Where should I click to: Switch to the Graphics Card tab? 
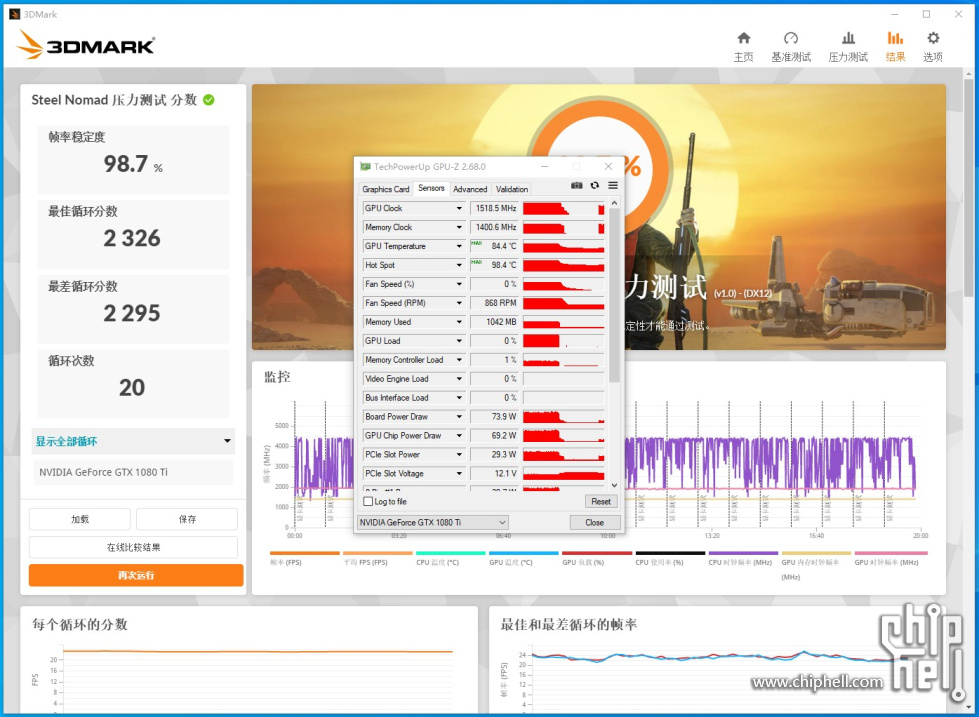[x=385, y=189]
